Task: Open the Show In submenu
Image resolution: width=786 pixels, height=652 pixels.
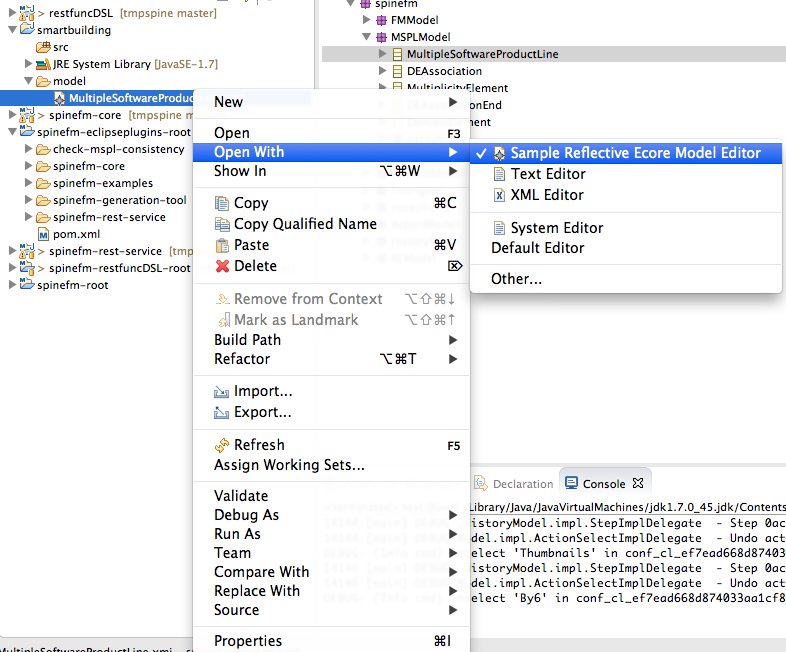Action: pyautogui.click(x=331, y=171)
